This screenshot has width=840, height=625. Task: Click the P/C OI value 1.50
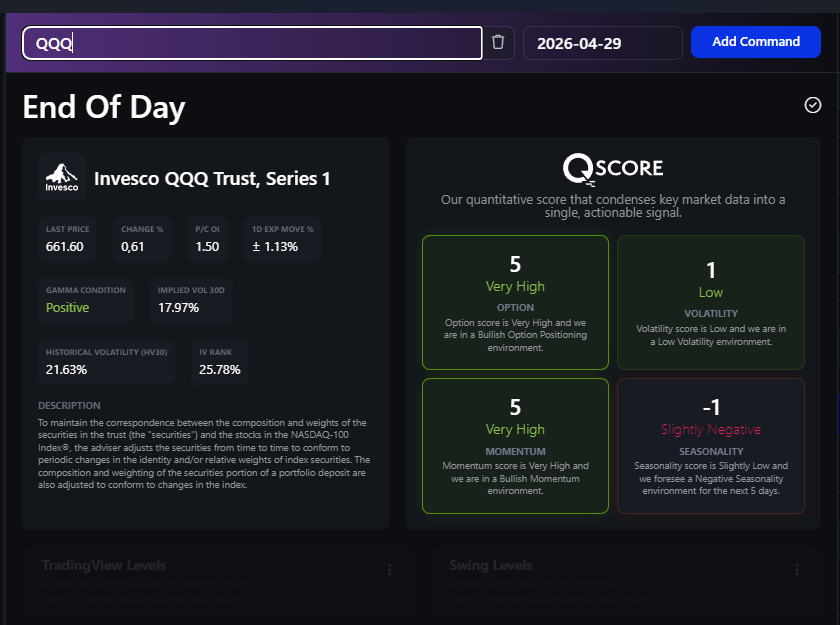(x=207, y=247)
